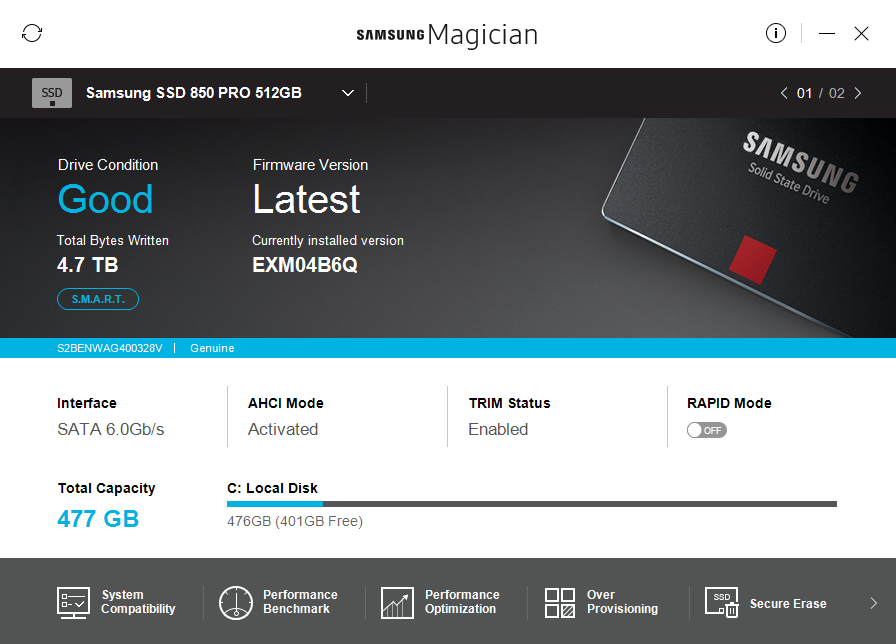Click the Performance Benchmark gauge icon
The image size is (896, 644).
point(235,602)
